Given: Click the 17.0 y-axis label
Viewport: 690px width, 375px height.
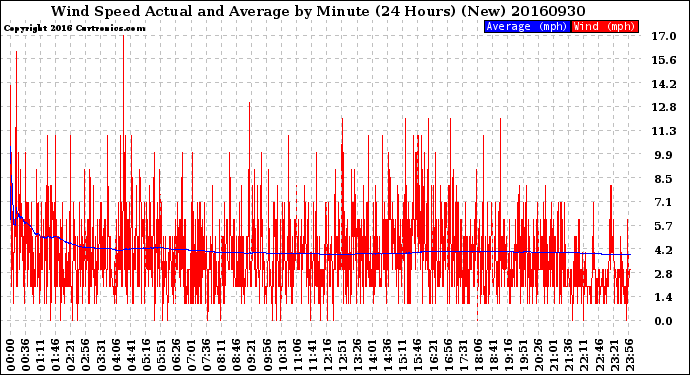Looking at the screenshot, I should 664,36.
